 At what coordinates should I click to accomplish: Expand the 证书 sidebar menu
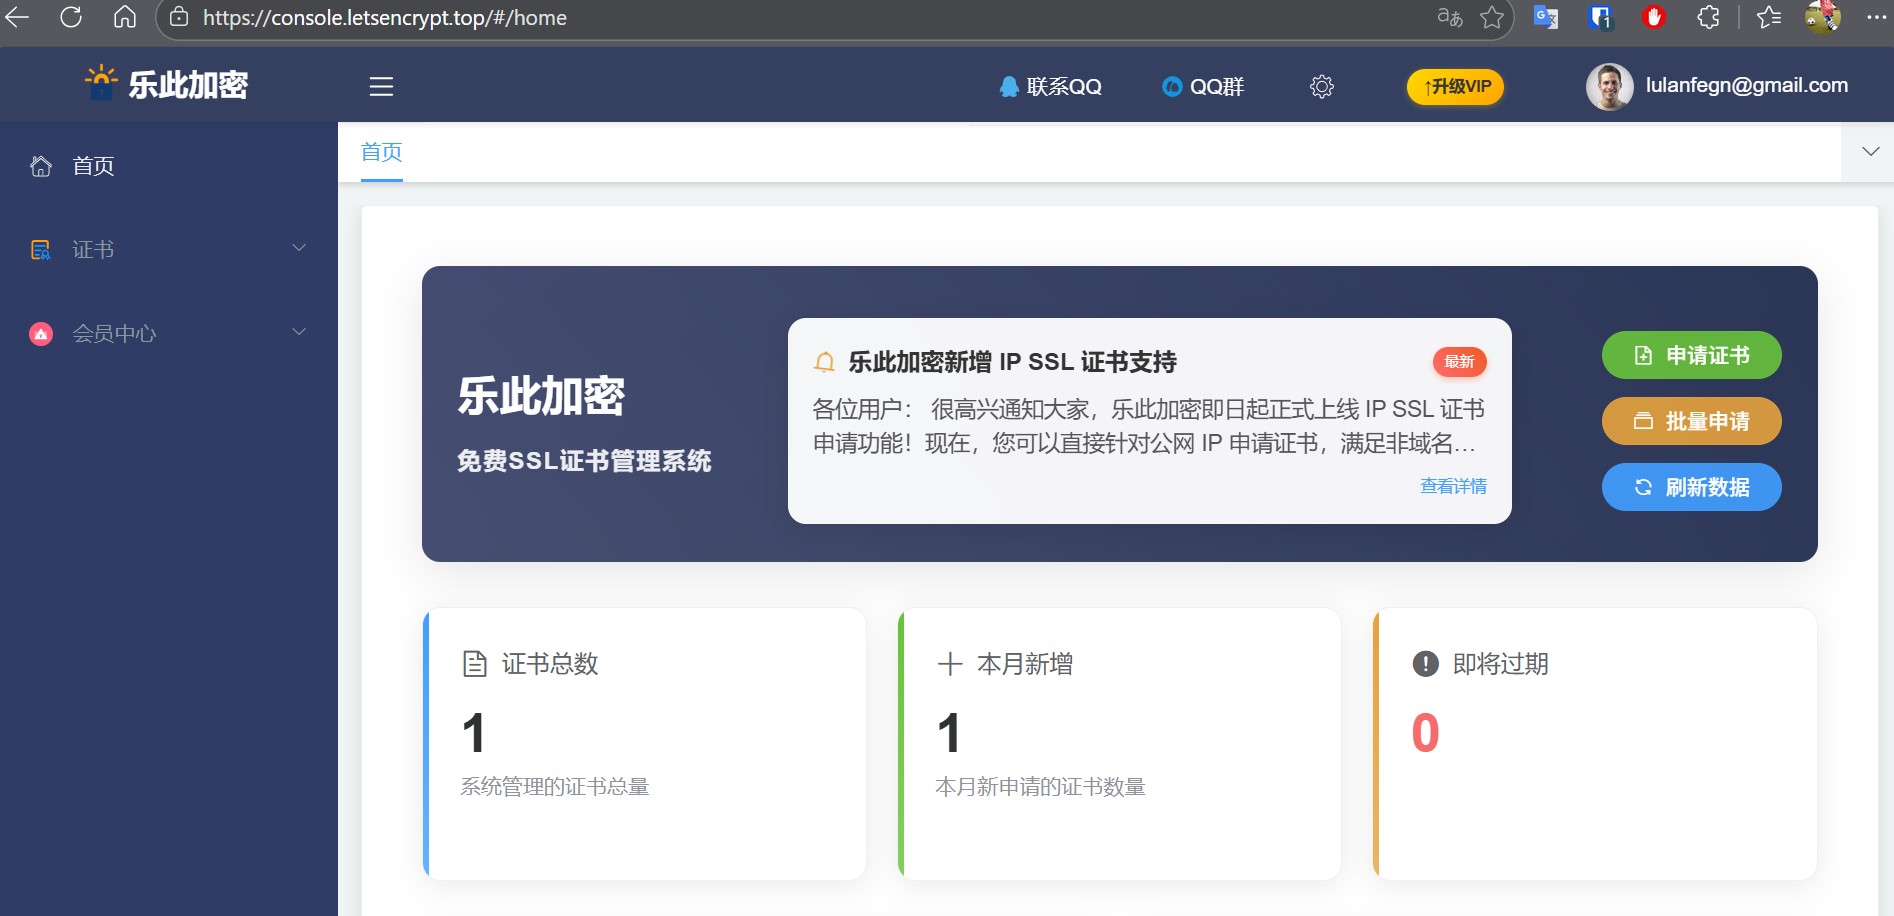pos(168,249)
